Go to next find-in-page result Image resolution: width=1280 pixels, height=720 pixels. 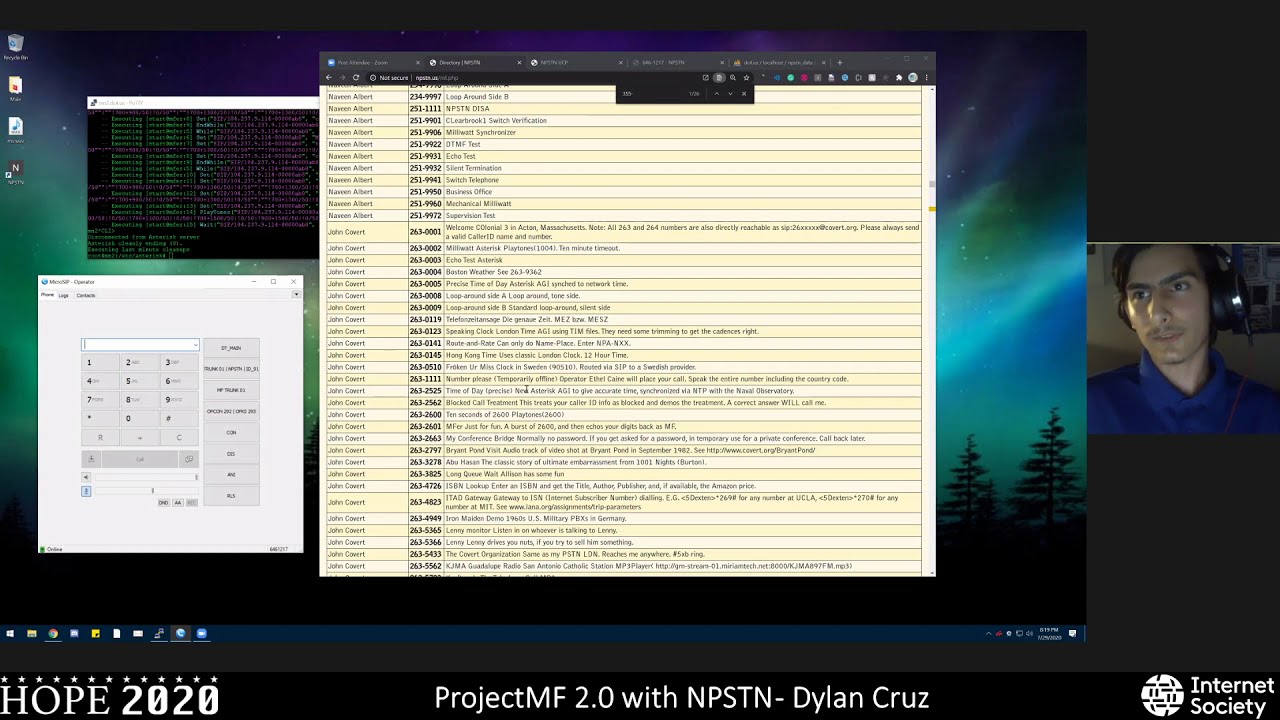point(730,94)
